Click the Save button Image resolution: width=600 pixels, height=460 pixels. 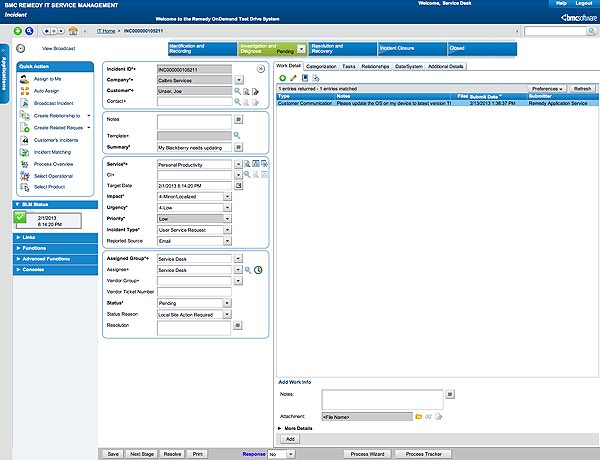click(x=113, y=454)
